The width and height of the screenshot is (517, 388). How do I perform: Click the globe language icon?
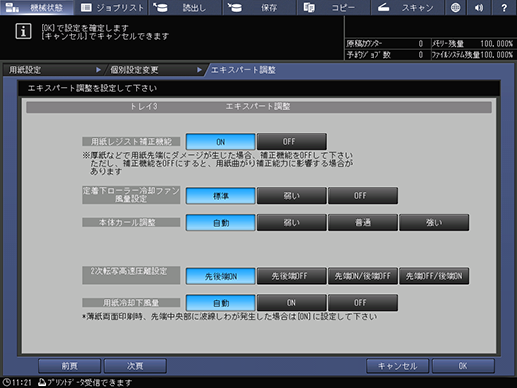pyautogui.click(x=456, y=7)
